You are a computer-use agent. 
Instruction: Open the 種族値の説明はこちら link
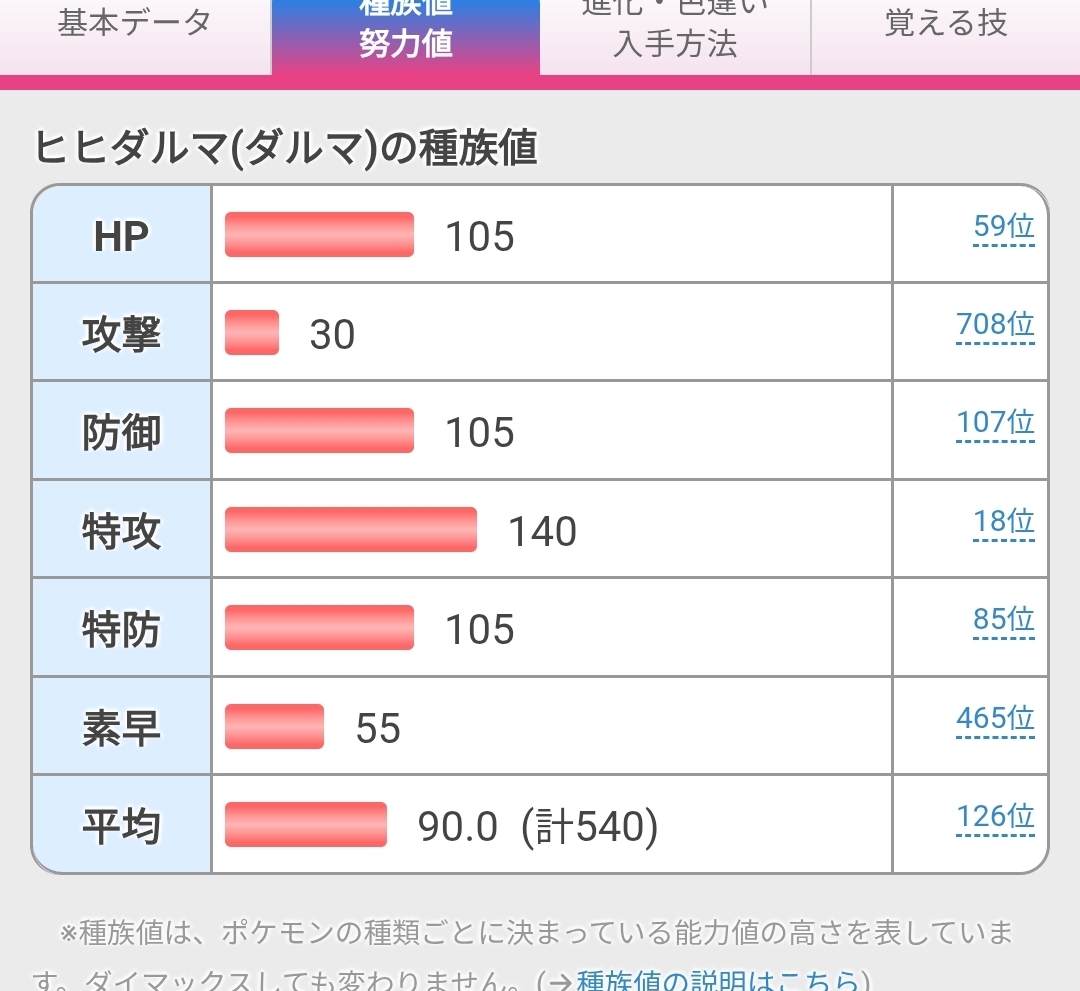[716, 981]
